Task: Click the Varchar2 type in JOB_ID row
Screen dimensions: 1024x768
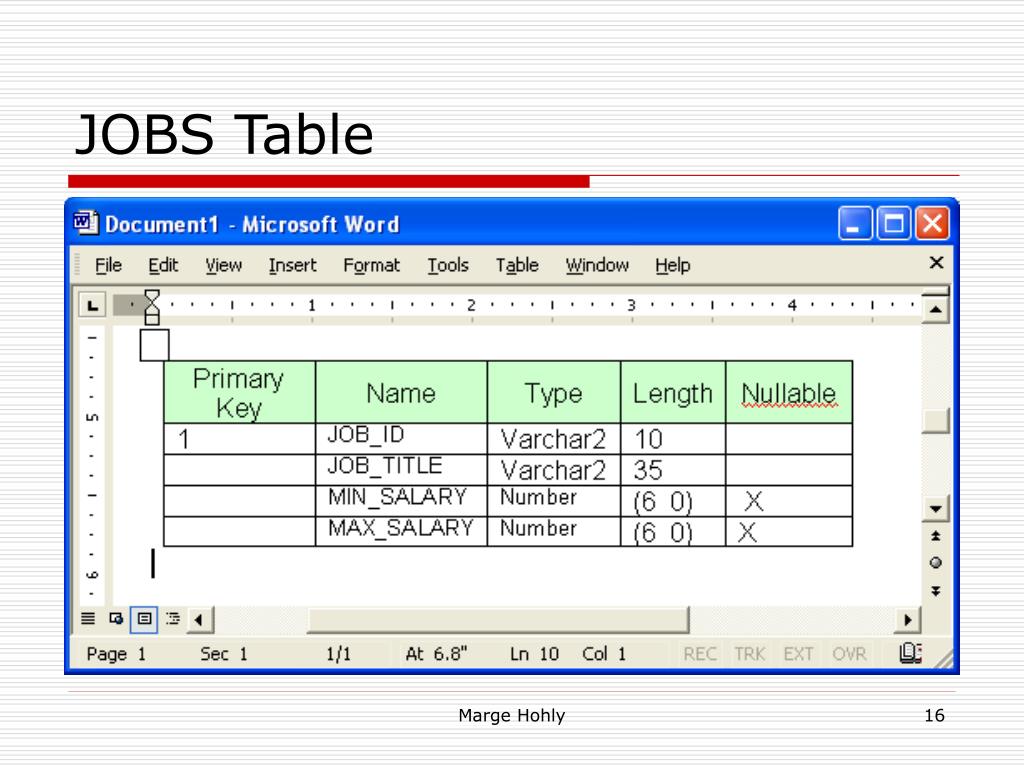Action: [554, 439]
